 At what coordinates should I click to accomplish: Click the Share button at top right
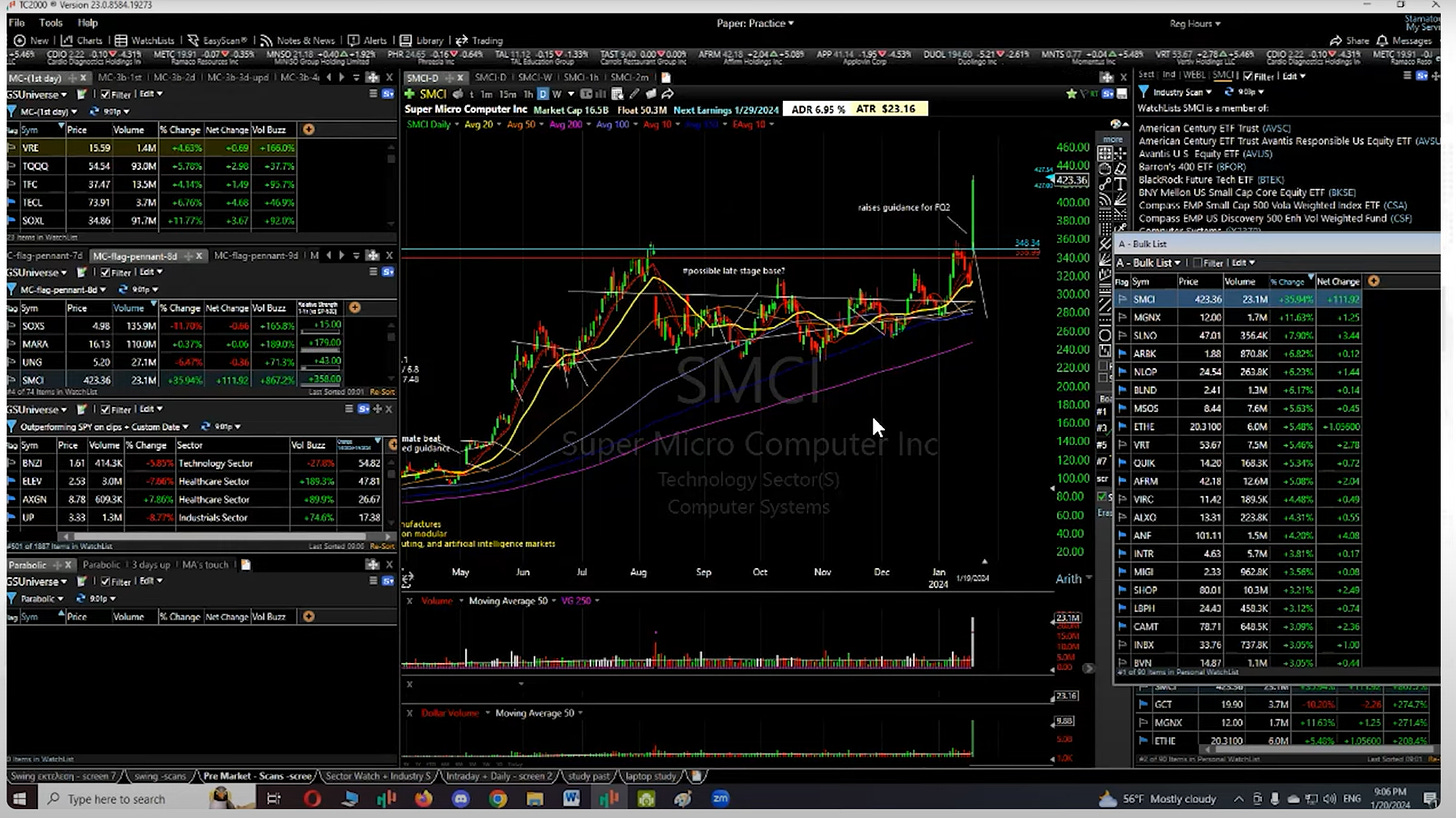(x=1350, y=40)
